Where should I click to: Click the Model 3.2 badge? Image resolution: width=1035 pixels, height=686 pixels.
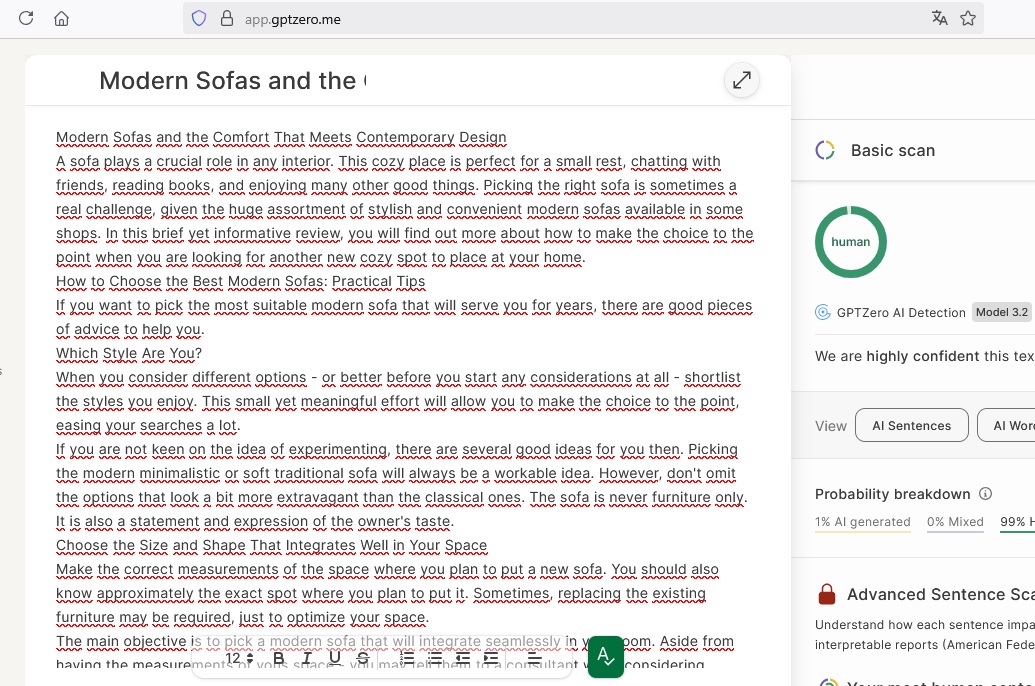click(x=1001, y=312)
